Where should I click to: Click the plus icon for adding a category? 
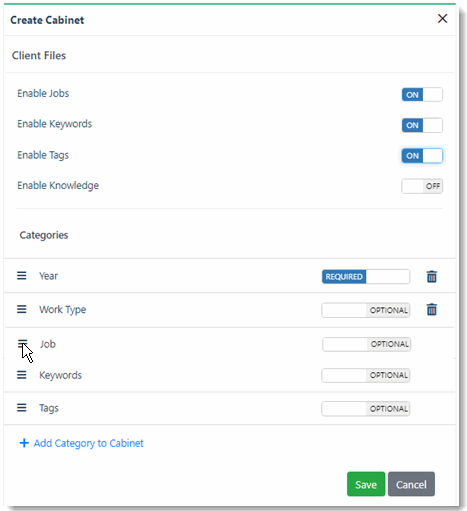pos(24,443)
